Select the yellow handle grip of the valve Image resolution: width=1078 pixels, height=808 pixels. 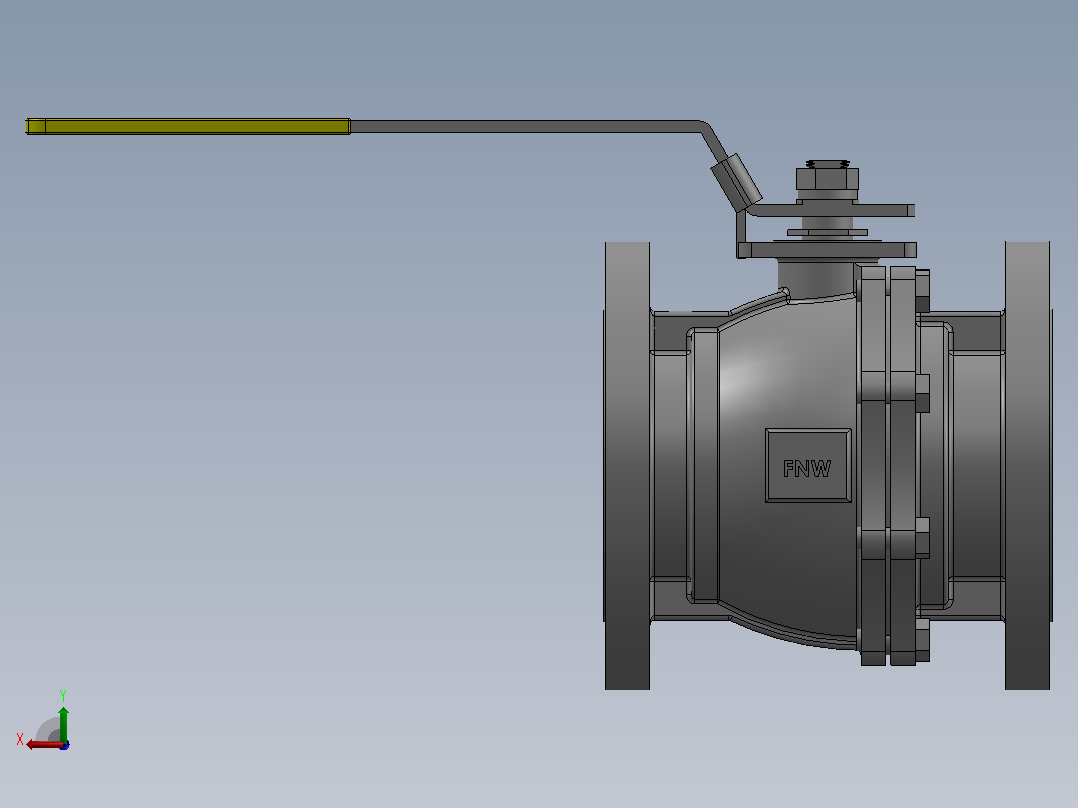pyautogui.click(x=188, y=127)
